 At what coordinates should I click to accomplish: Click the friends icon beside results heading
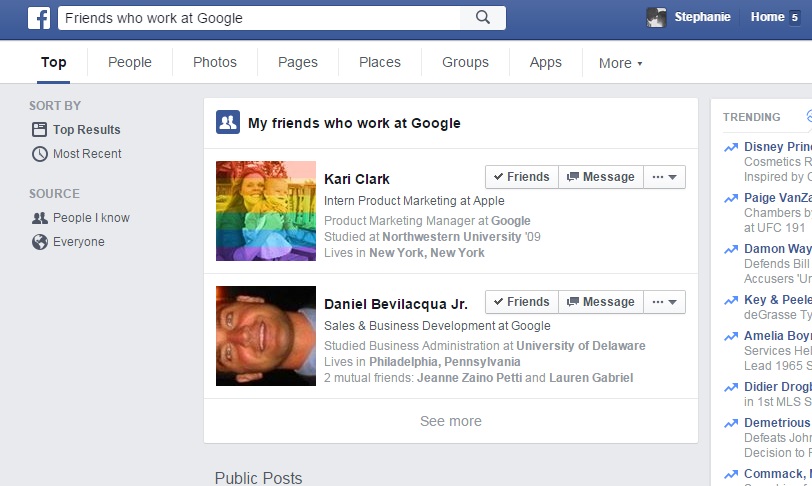228,123
